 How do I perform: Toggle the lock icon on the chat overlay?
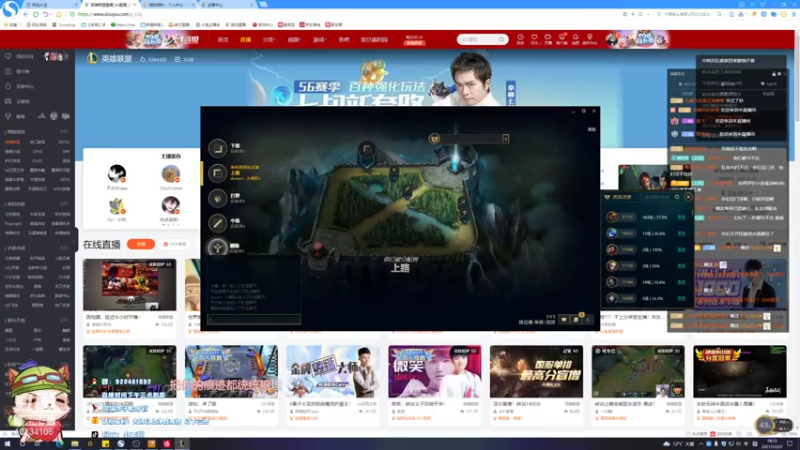(x=773, y=74)
